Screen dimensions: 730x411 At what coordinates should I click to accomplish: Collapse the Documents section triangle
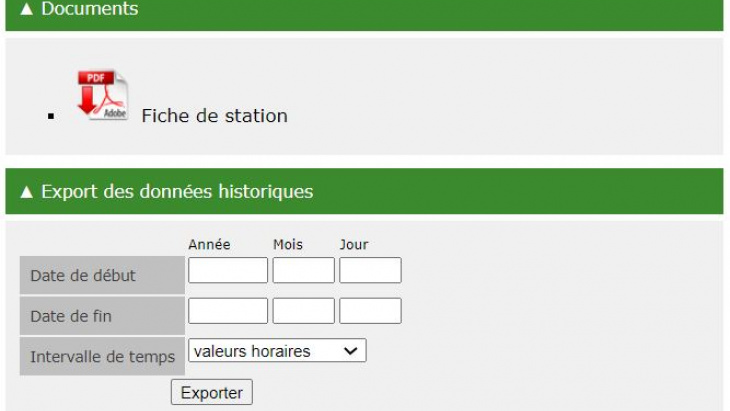click(x=26, y=9)
